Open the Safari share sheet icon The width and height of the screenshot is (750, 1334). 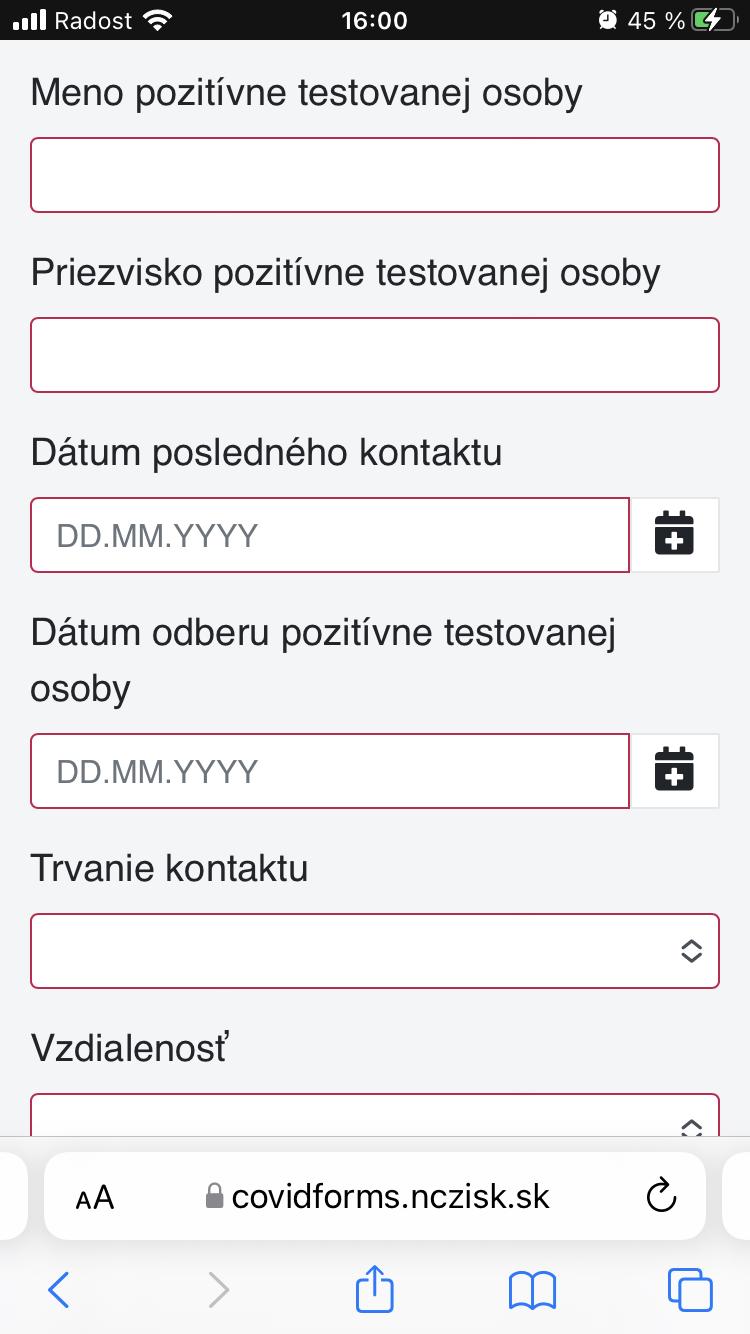tap(375, 1287)
